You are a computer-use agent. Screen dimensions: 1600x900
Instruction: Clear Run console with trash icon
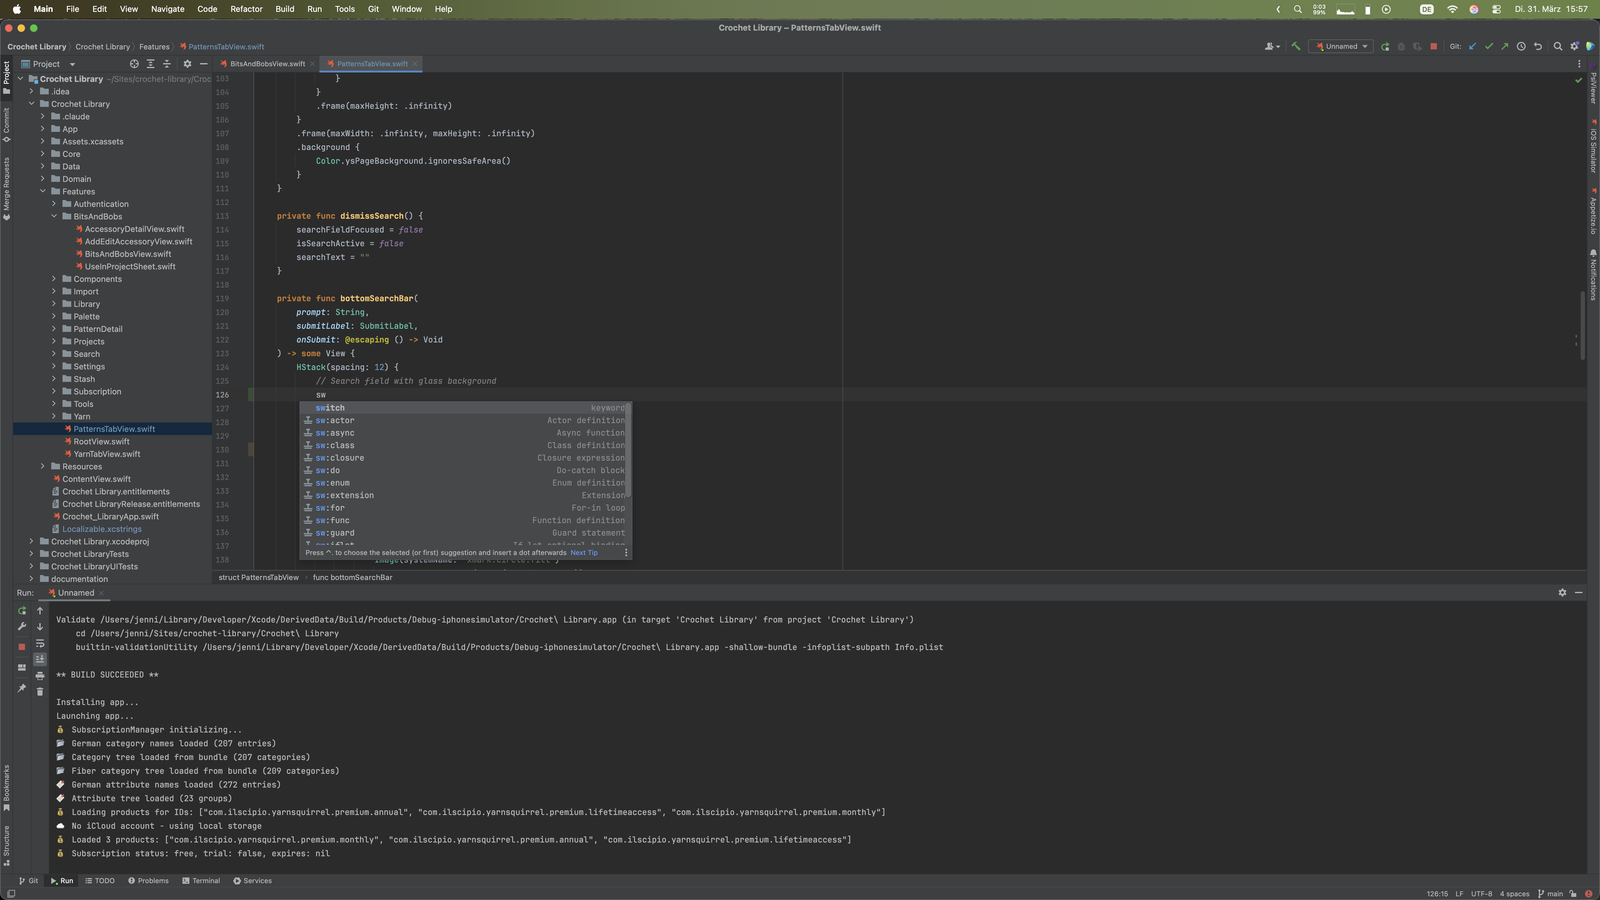point(40,691)
